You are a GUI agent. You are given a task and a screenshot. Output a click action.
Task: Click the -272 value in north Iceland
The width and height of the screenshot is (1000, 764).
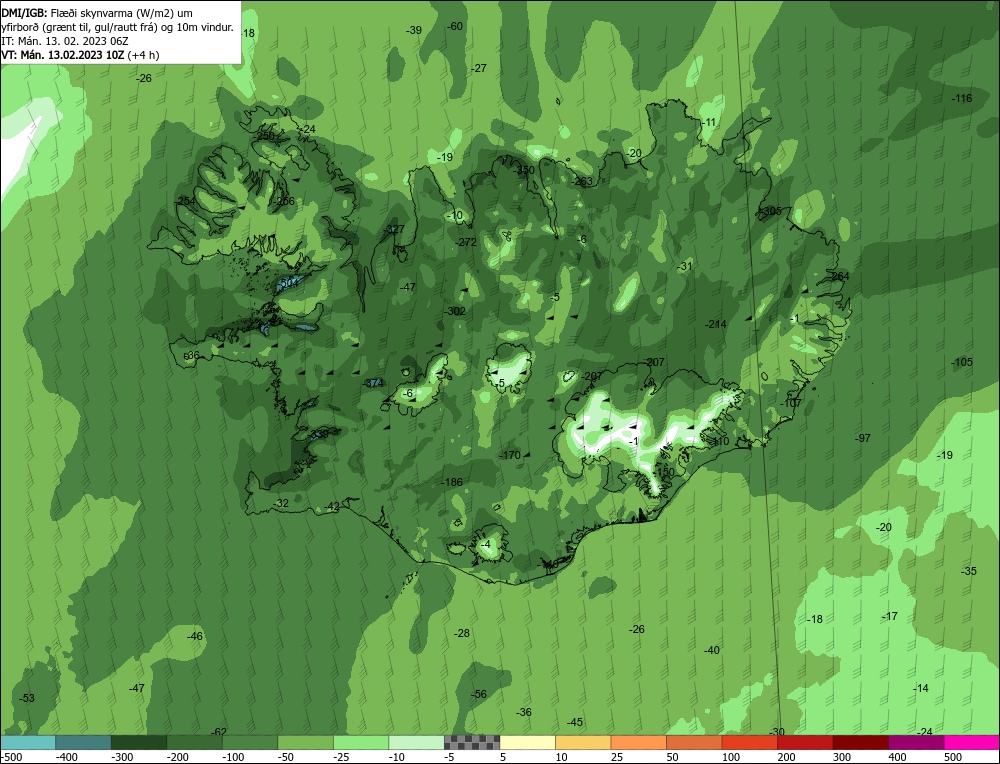[467, 242]
